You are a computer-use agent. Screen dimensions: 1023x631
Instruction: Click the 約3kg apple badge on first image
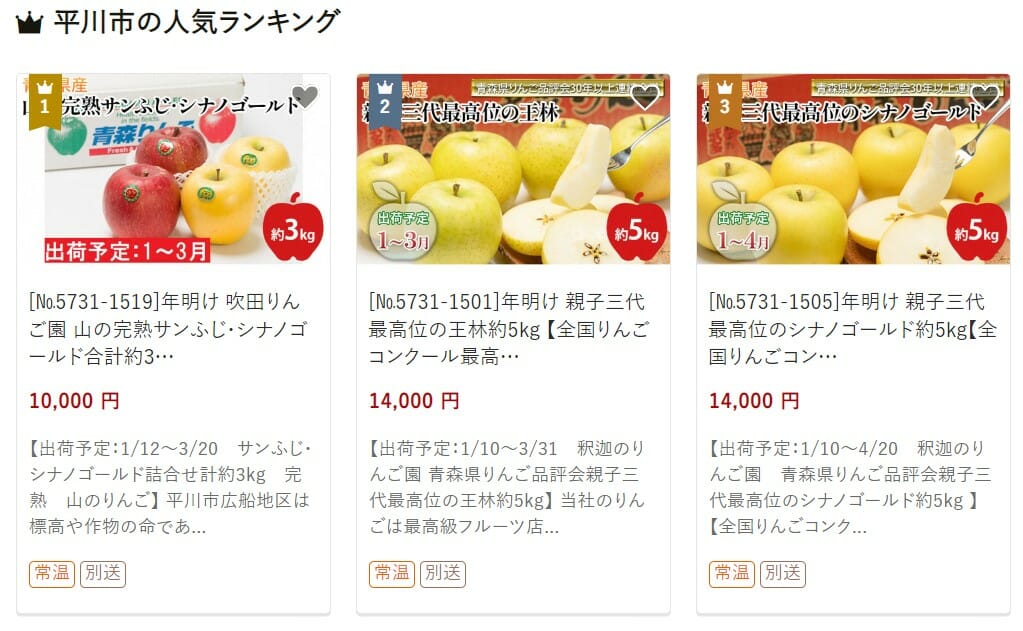coord(294,227)
